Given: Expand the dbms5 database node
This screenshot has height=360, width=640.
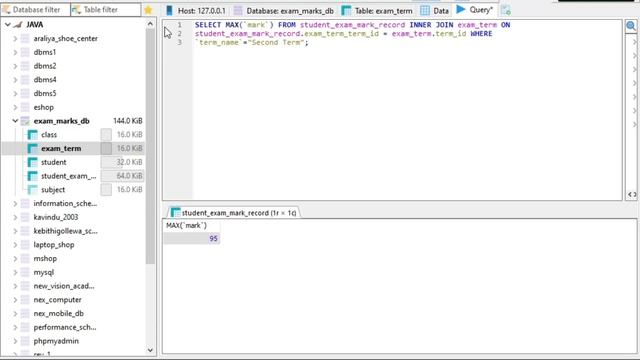Looking at the screenshot, I should tap(15, 93).
